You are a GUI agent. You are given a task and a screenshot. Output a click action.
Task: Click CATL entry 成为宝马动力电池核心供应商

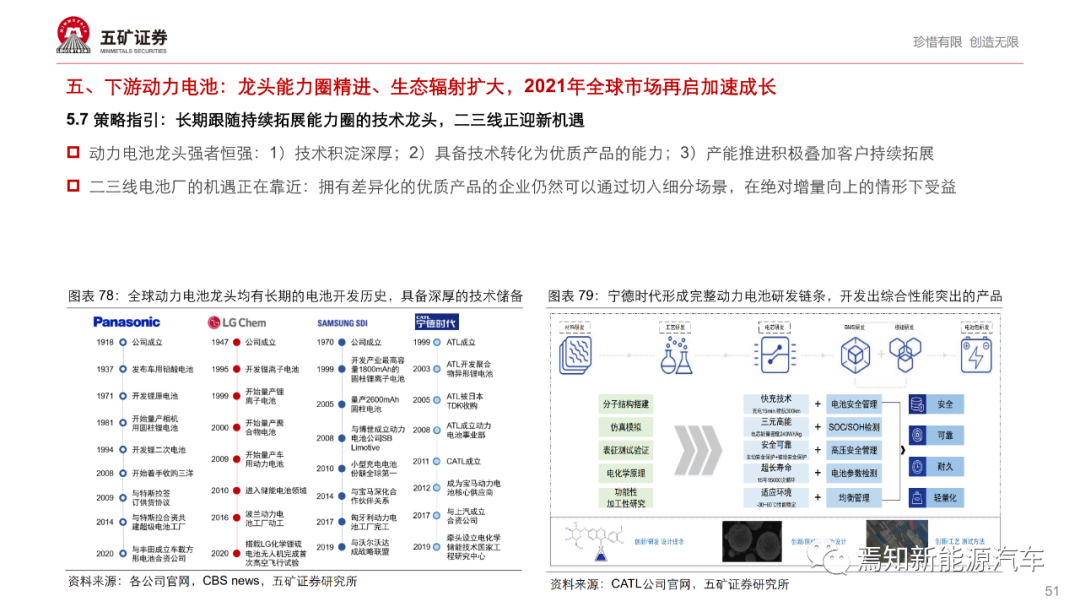[x=473, y=488]
